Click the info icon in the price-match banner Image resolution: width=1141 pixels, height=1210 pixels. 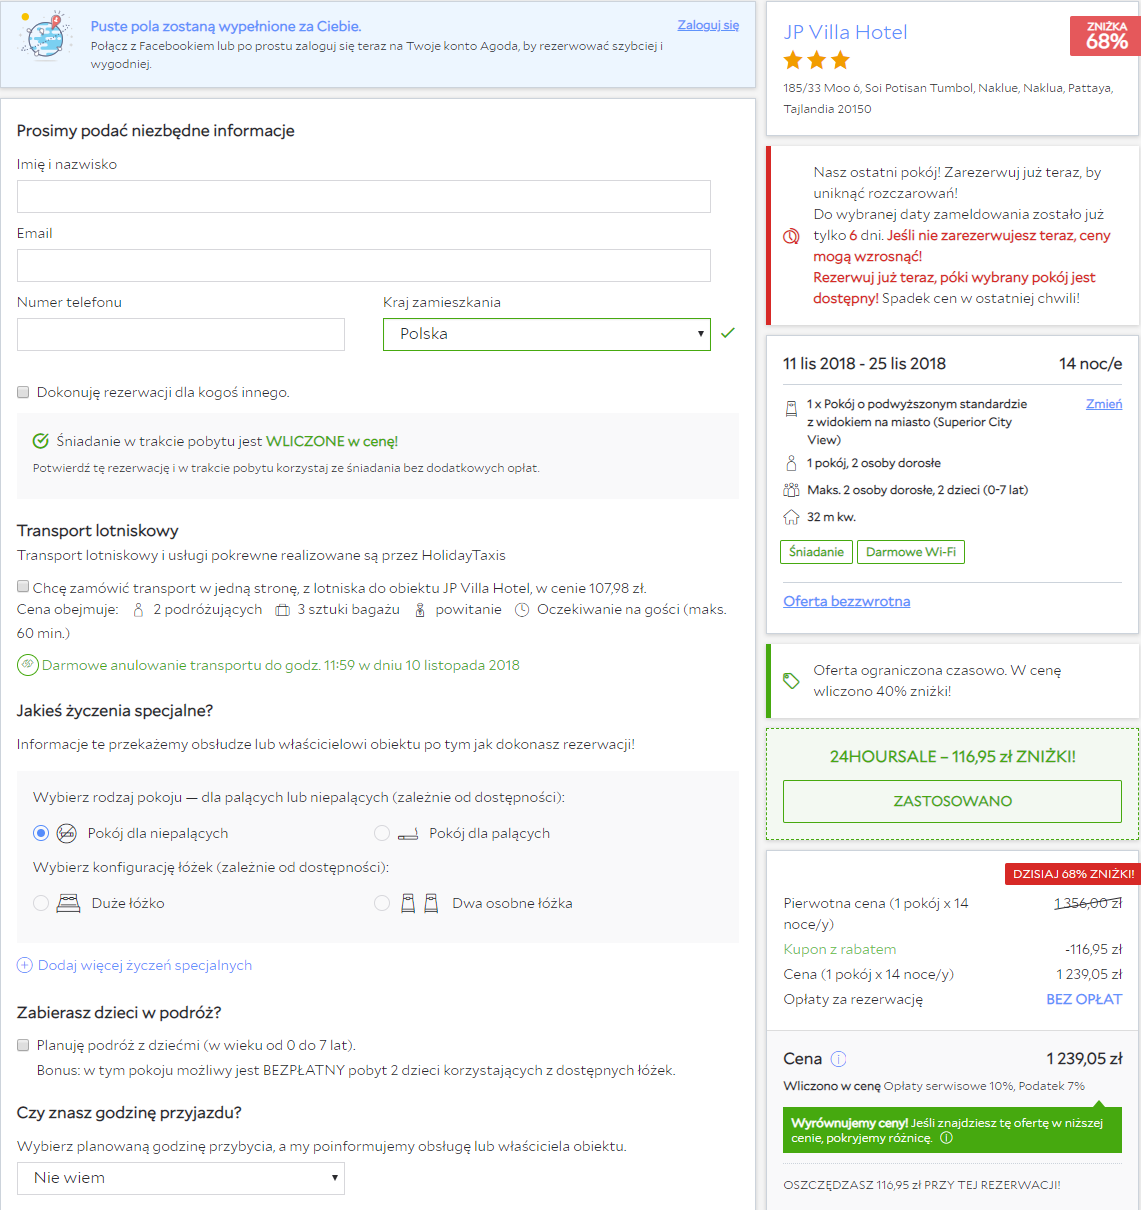point(946,1138)
